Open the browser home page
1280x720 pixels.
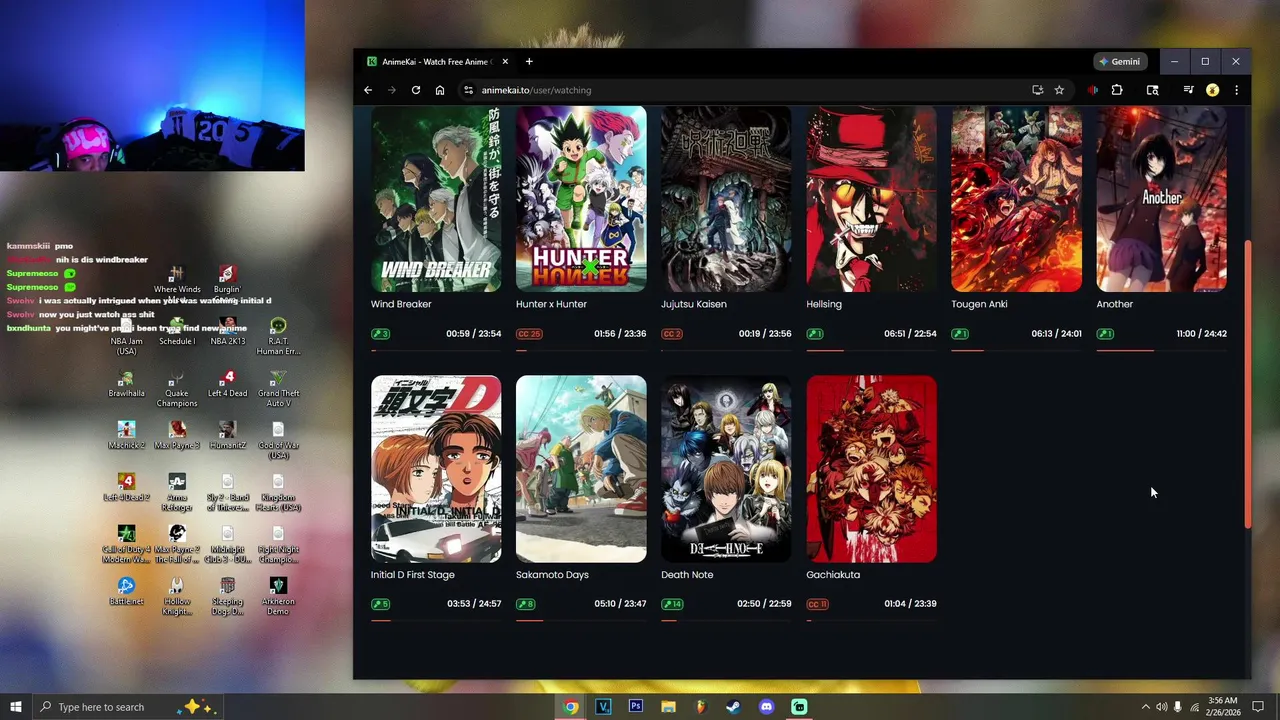[x=440, y=90]
